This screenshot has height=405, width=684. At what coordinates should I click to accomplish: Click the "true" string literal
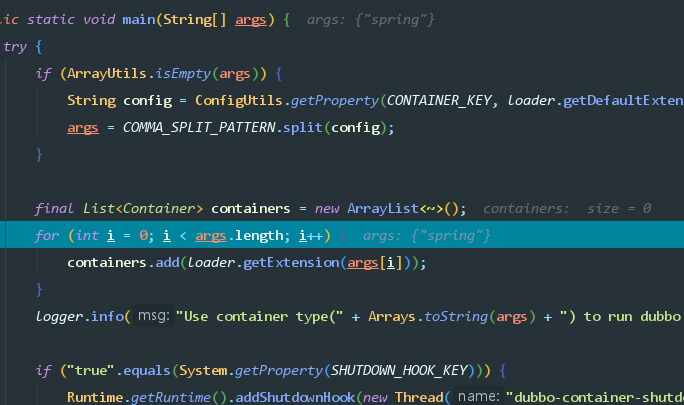[81, 370]
